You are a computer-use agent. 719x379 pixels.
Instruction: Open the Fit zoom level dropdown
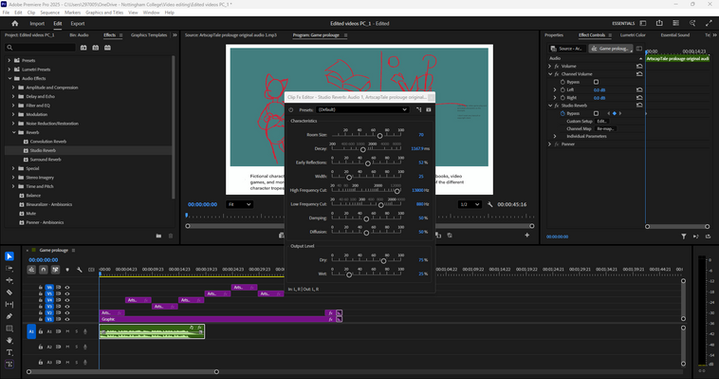click(x=239, y=204)
